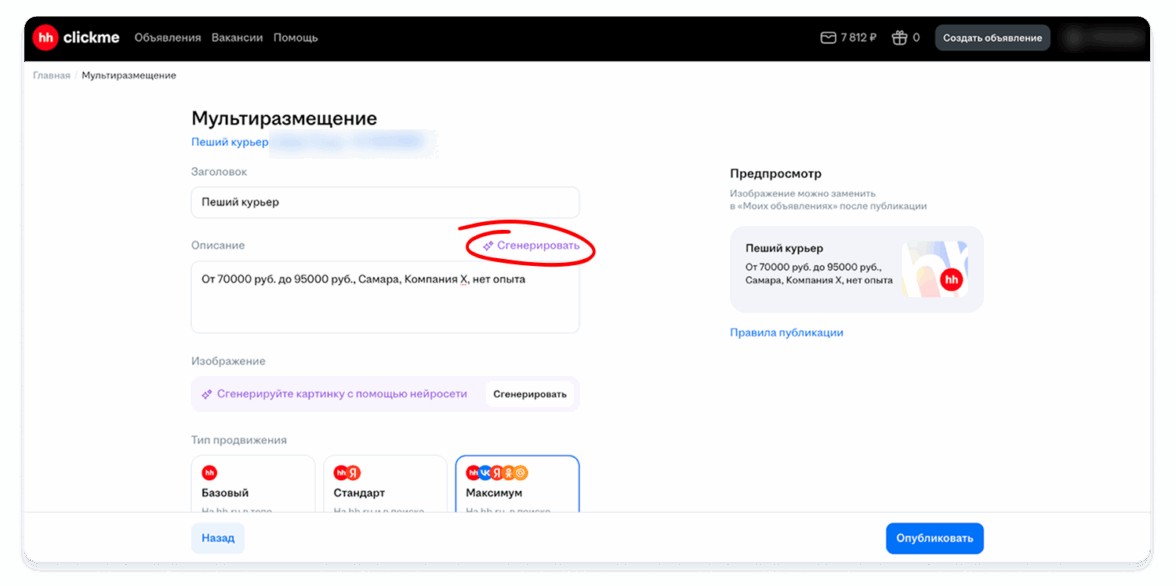Click Тип продвижения label
The image size is (1176, 586).
[238, 440]
